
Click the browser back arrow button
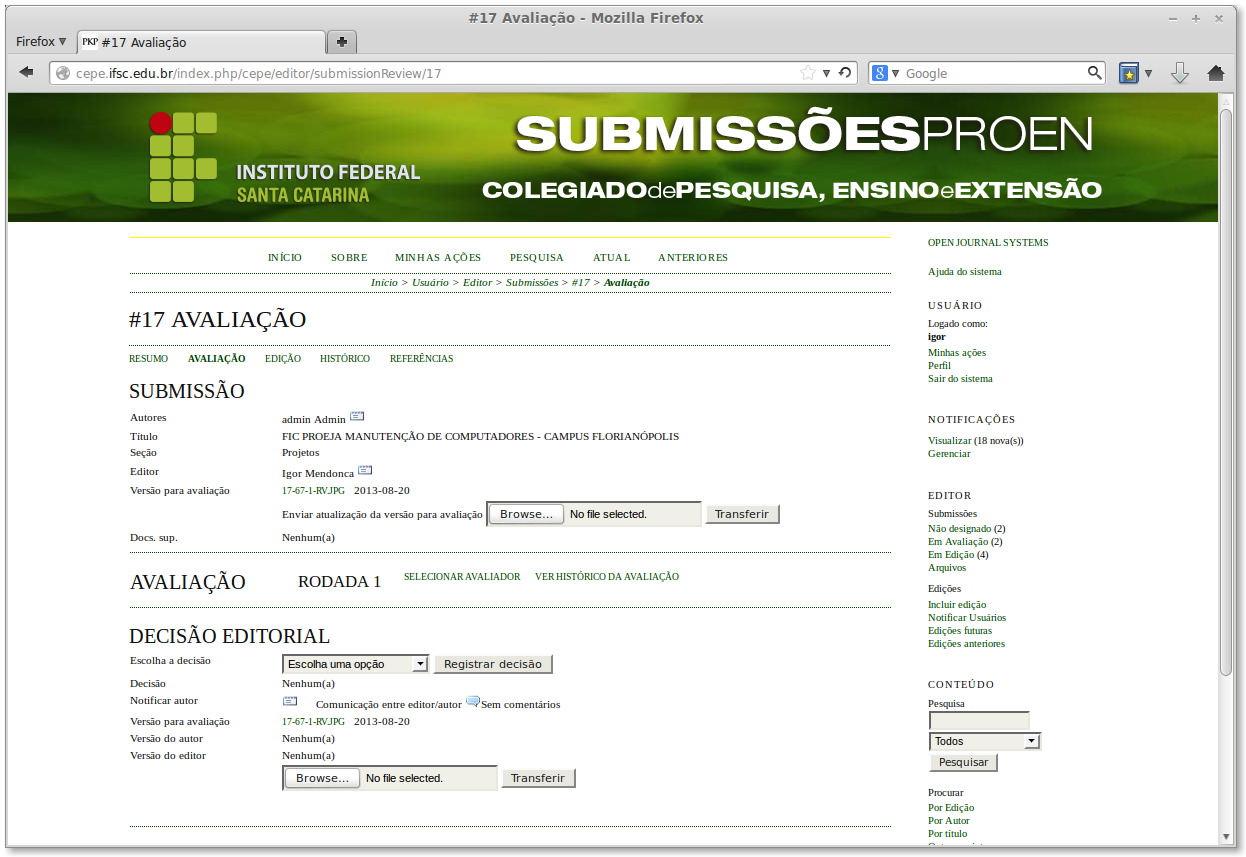[x=27, y=73]
